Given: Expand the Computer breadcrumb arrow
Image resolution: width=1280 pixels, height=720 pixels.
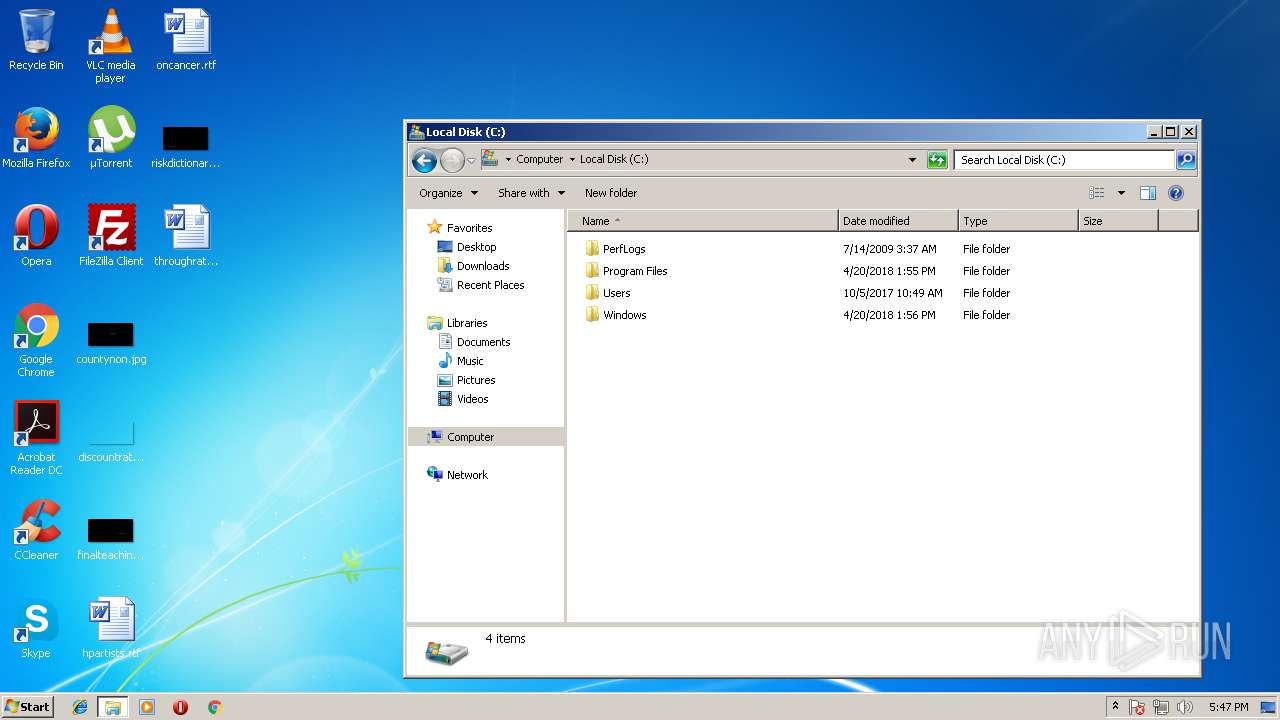Looking at the screenshot, I should tap(572, 160).
